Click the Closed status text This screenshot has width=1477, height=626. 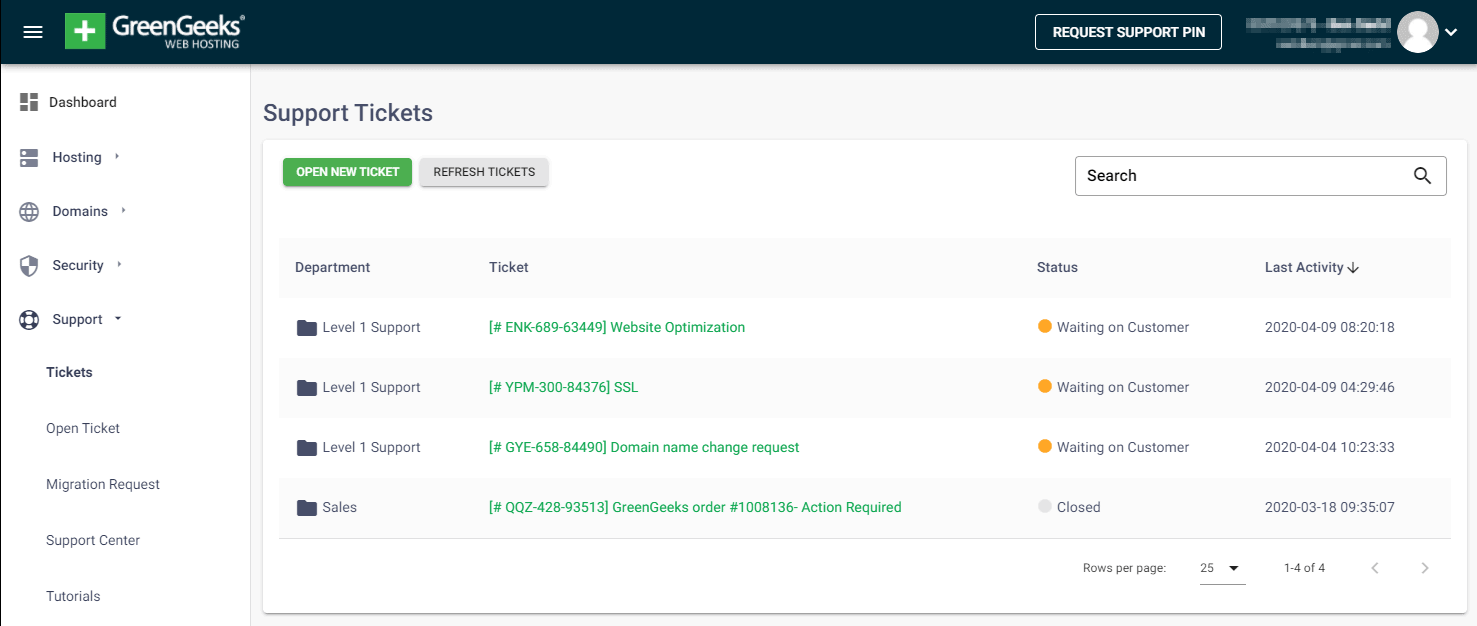(x=1078, y=507)
